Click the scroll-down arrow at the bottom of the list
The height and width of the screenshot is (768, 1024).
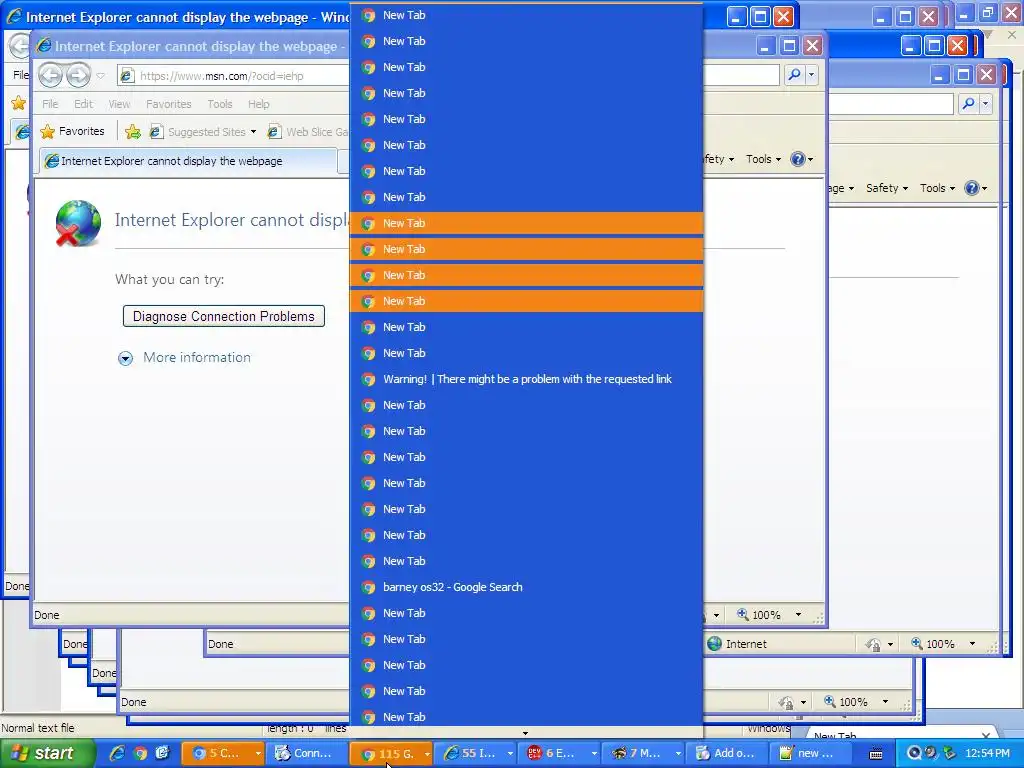[525, 733]
